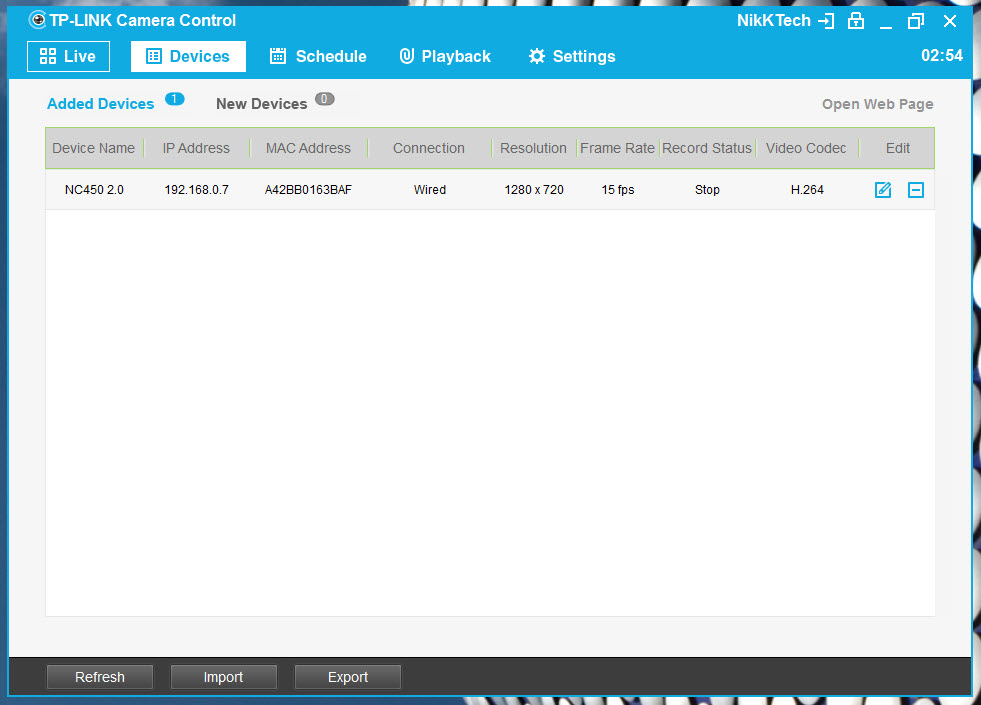This screenshot has height=705, width=981.
Task: Open Web Page link
Action: tap(877, 104)
